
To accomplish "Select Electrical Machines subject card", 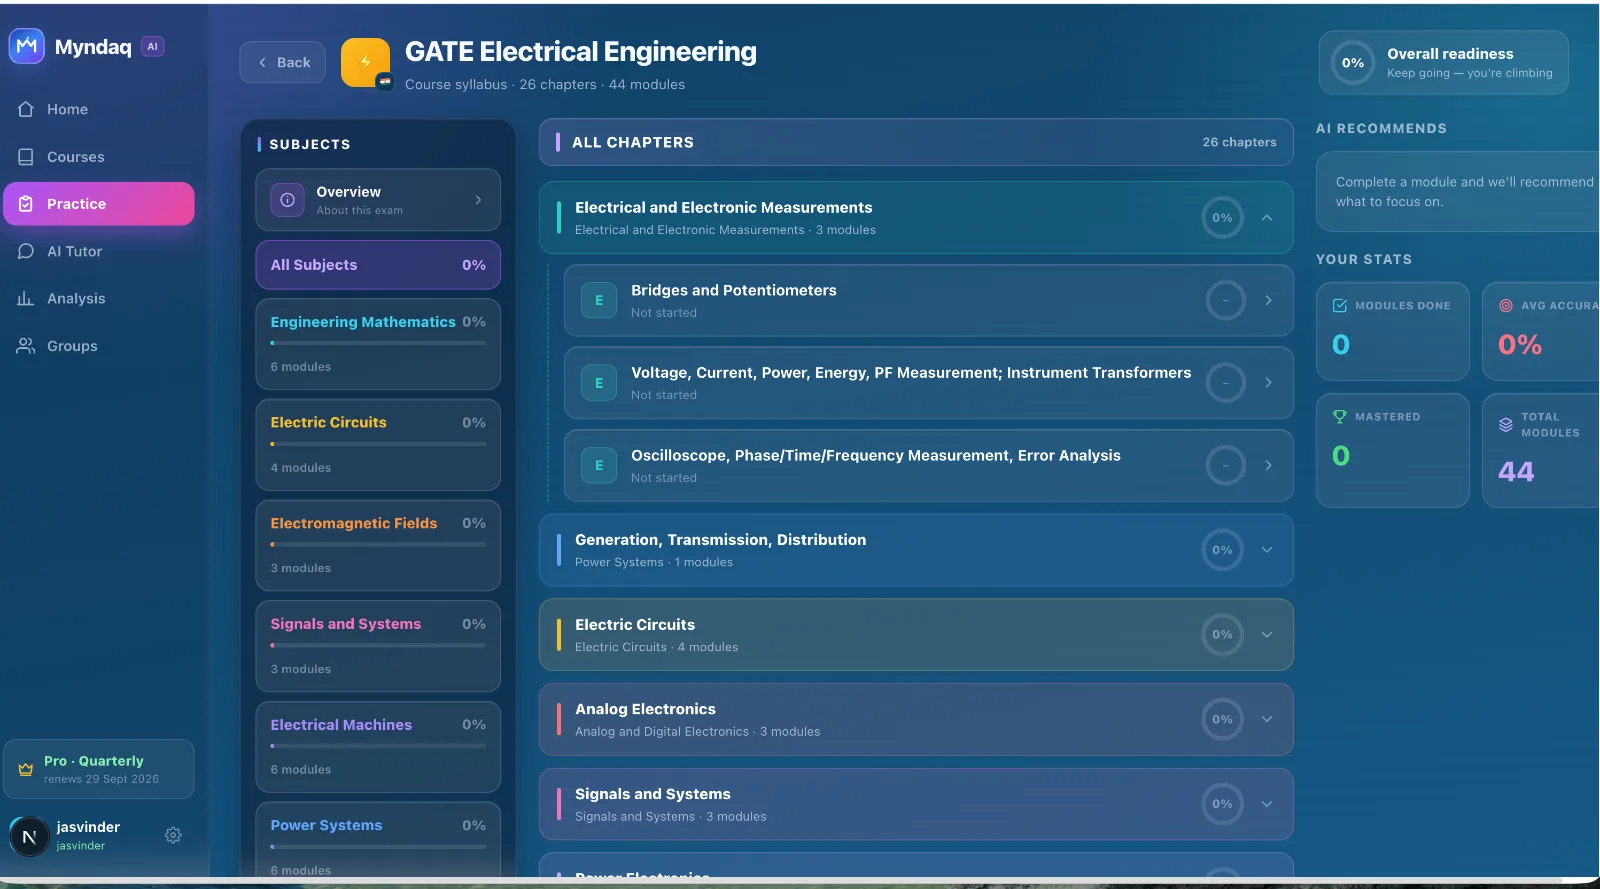I will [x=378, y=747].
